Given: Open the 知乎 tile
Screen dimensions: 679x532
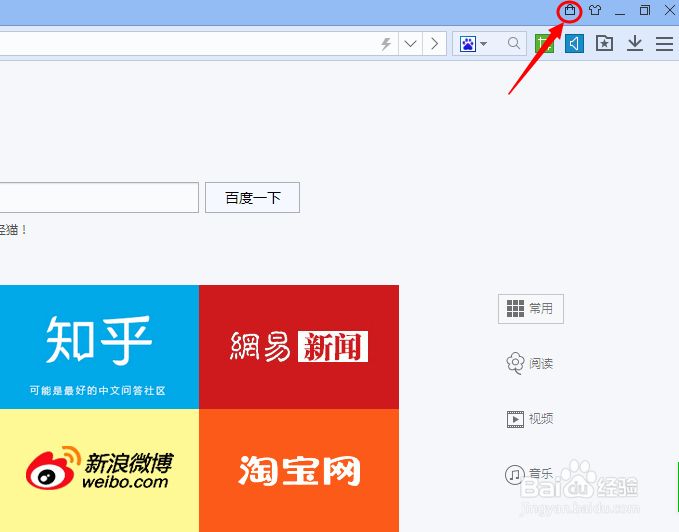Looking at the screenshot, I should (x=99, y=347).
